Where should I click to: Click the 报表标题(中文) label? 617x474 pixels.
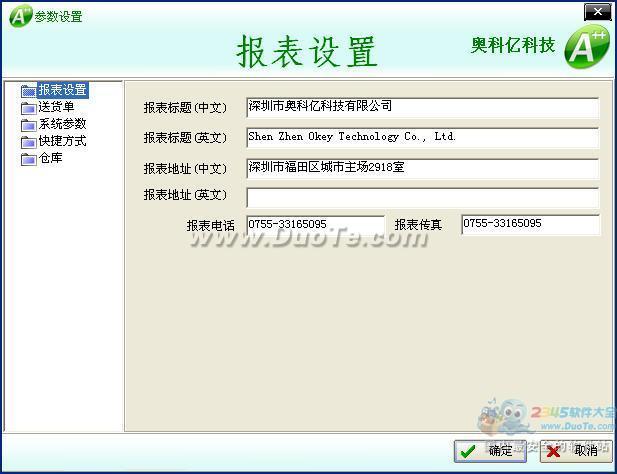pos(185,107)
